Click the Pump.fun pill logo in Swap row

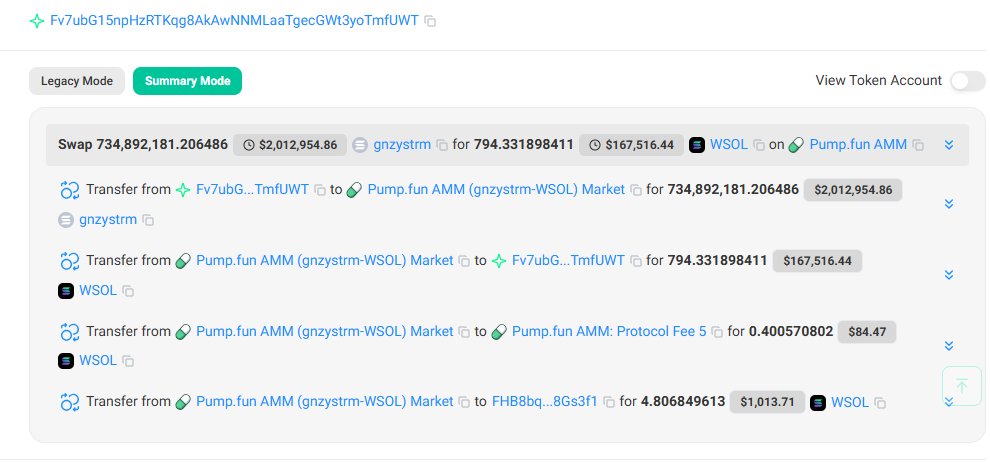[x=797, y=145]
